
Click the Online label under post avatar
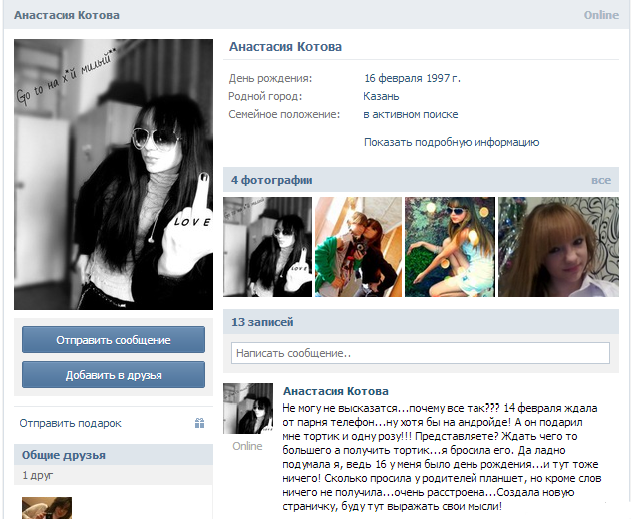(x=247, y=446)
